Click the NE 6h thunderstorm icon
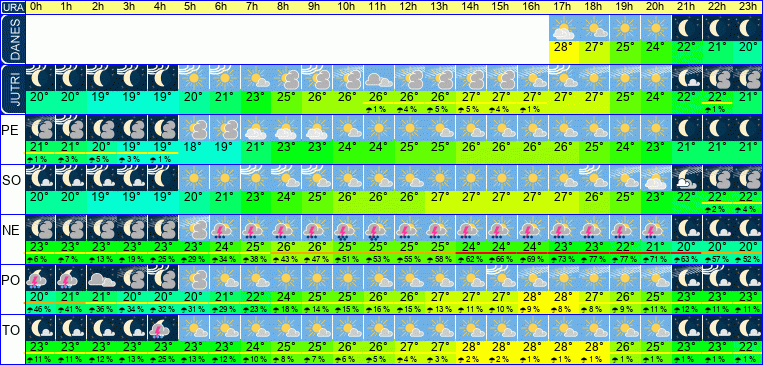This screenshot has width=763, height=365. [x=224, y=228]
